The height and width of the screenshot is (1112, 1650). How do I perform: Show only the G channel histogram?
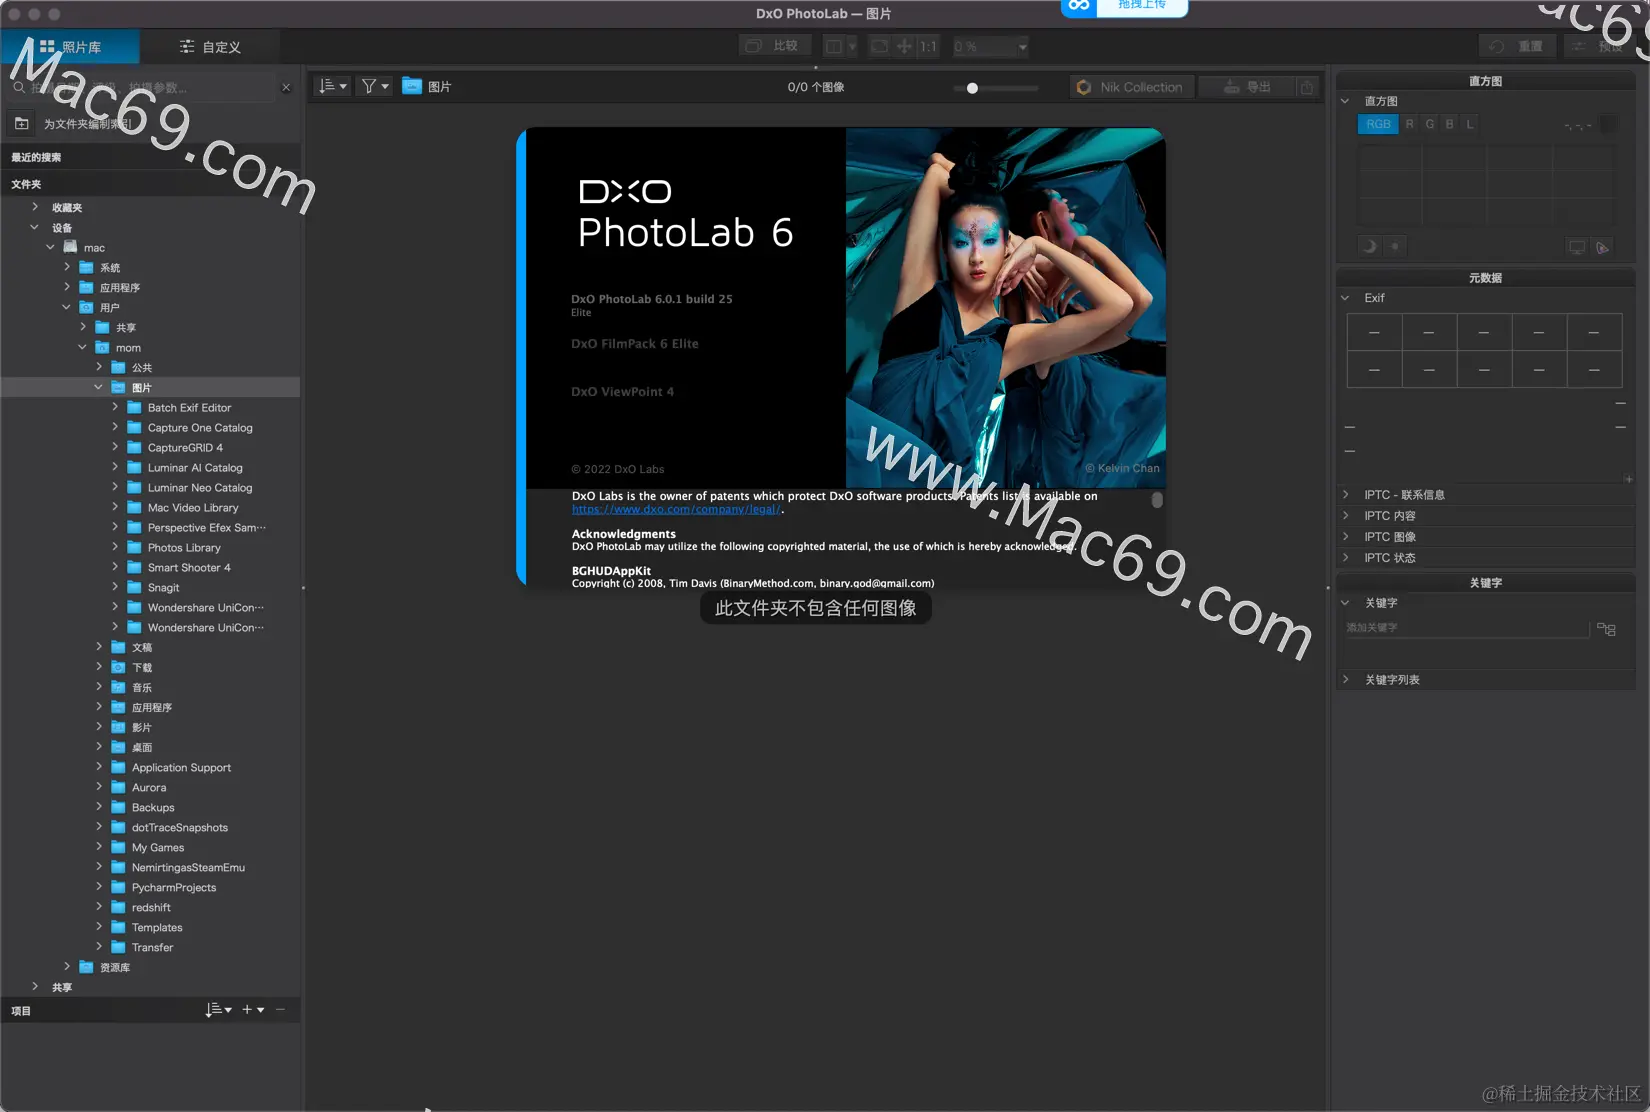point(1430,124)
